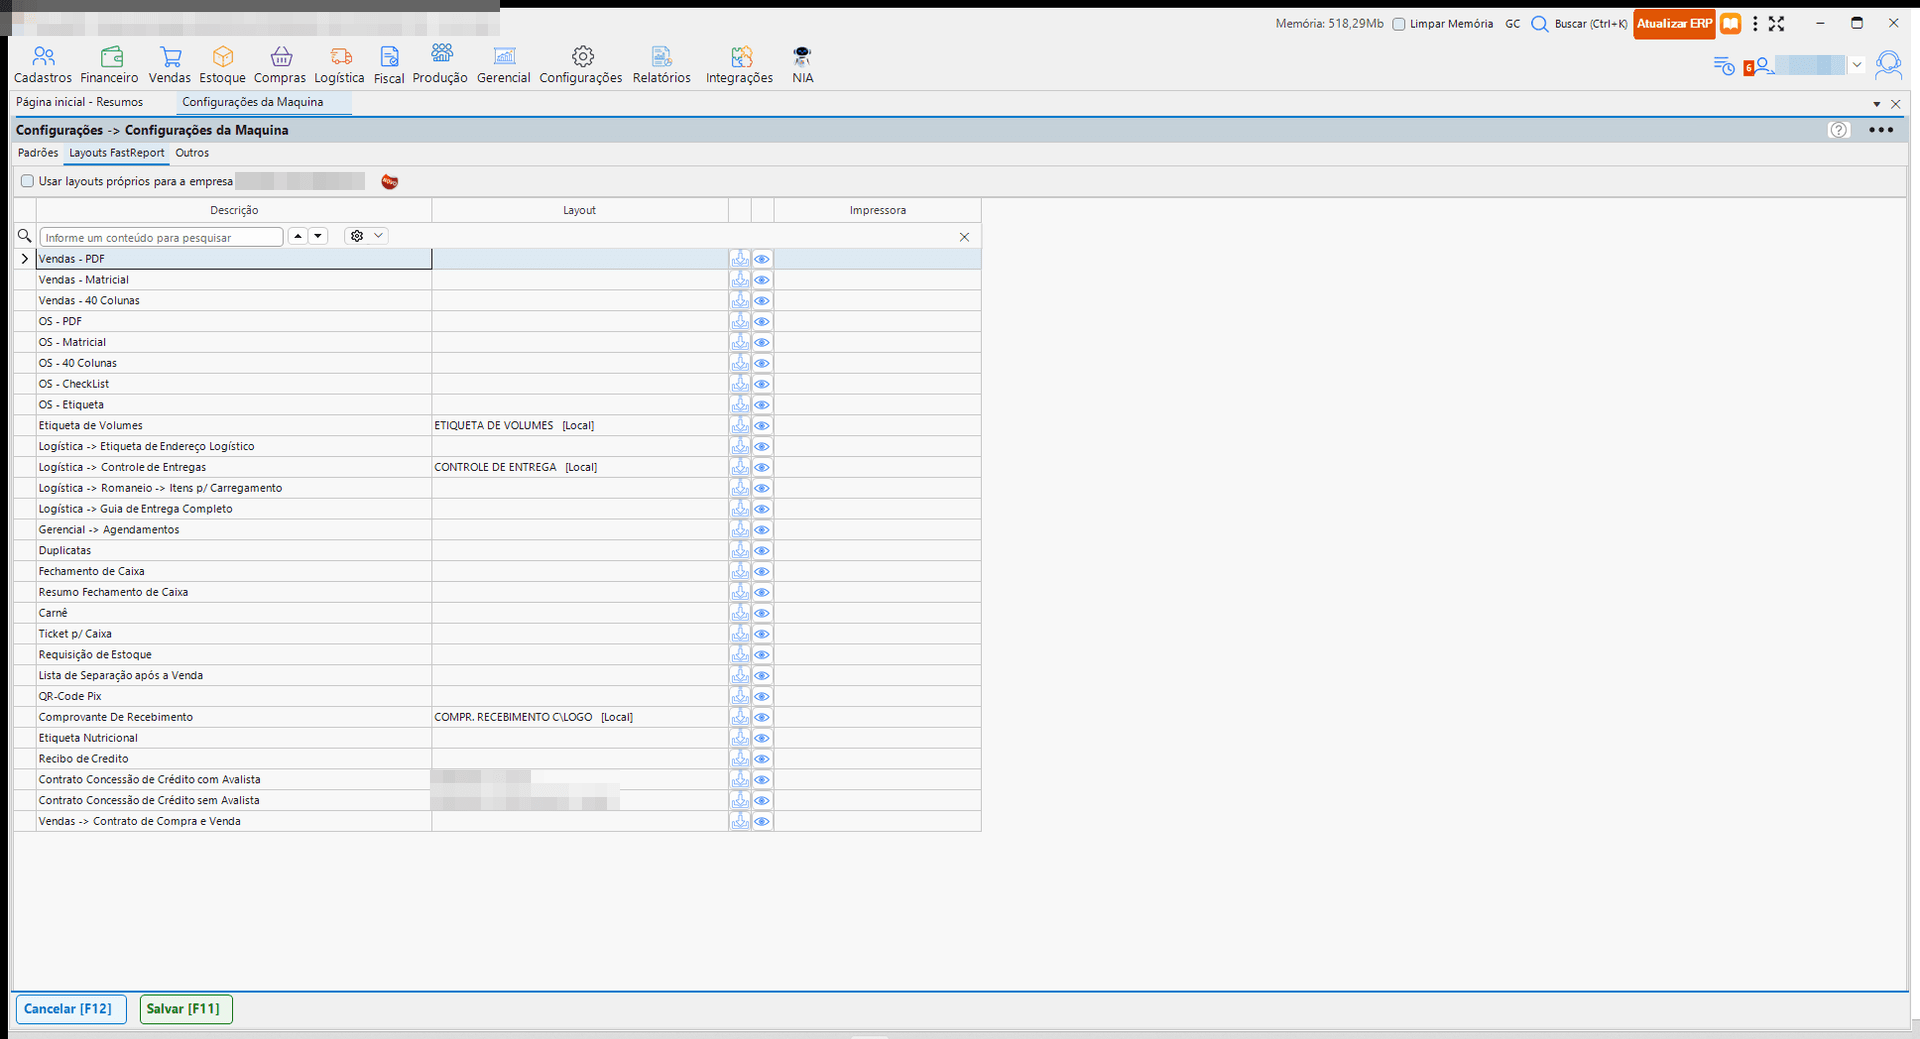Image resolution: width=1920 pixels, height=1039 pixels.
Task: Click eye icon for Duplicatas row
Action: (762, 551)
